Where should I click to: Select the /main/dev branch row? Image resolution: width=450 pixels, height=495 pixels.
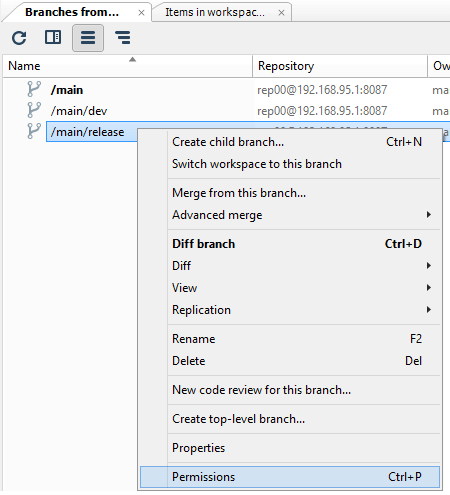coord(226,110)
